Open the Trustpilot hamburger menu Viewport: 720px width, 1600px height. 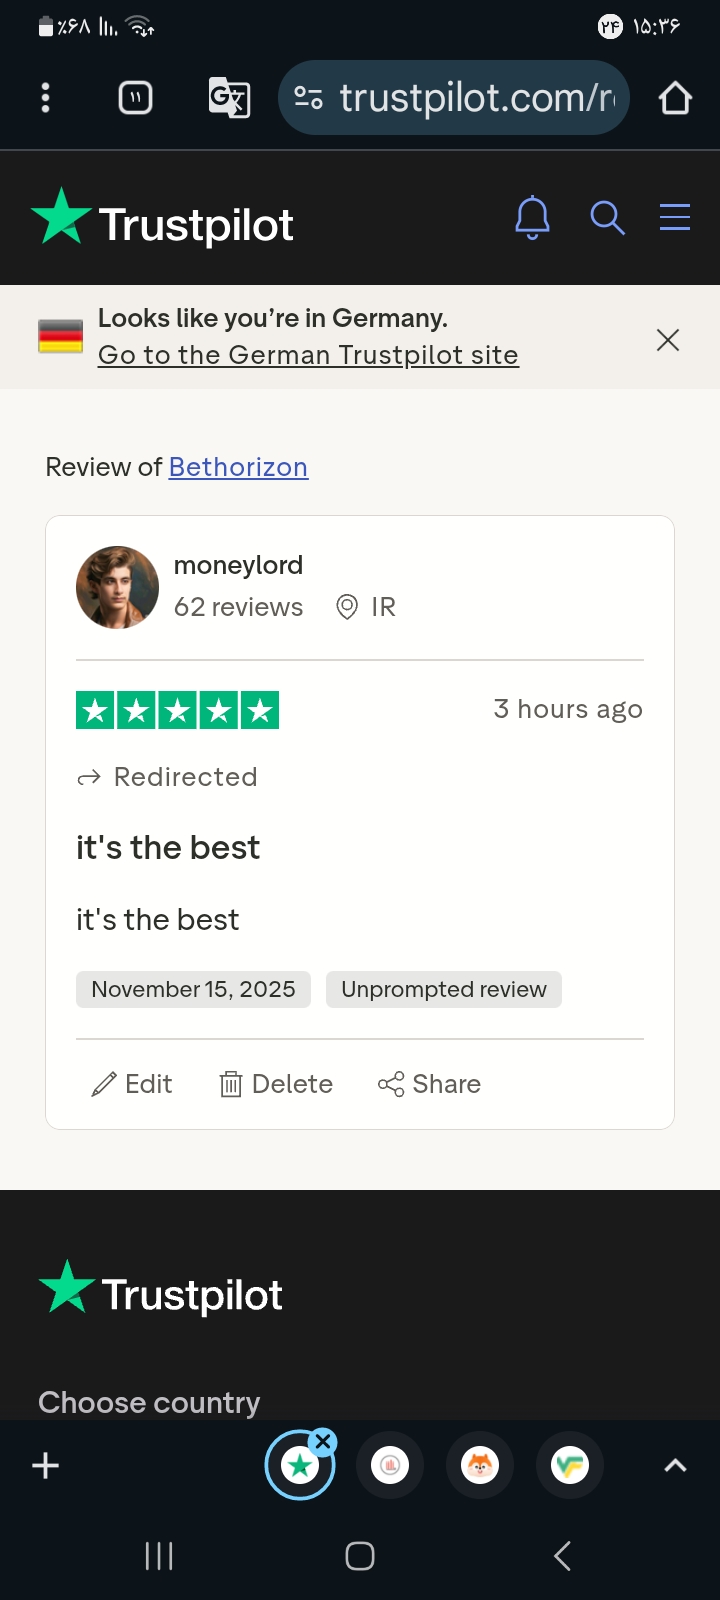[x=675, y=217]
